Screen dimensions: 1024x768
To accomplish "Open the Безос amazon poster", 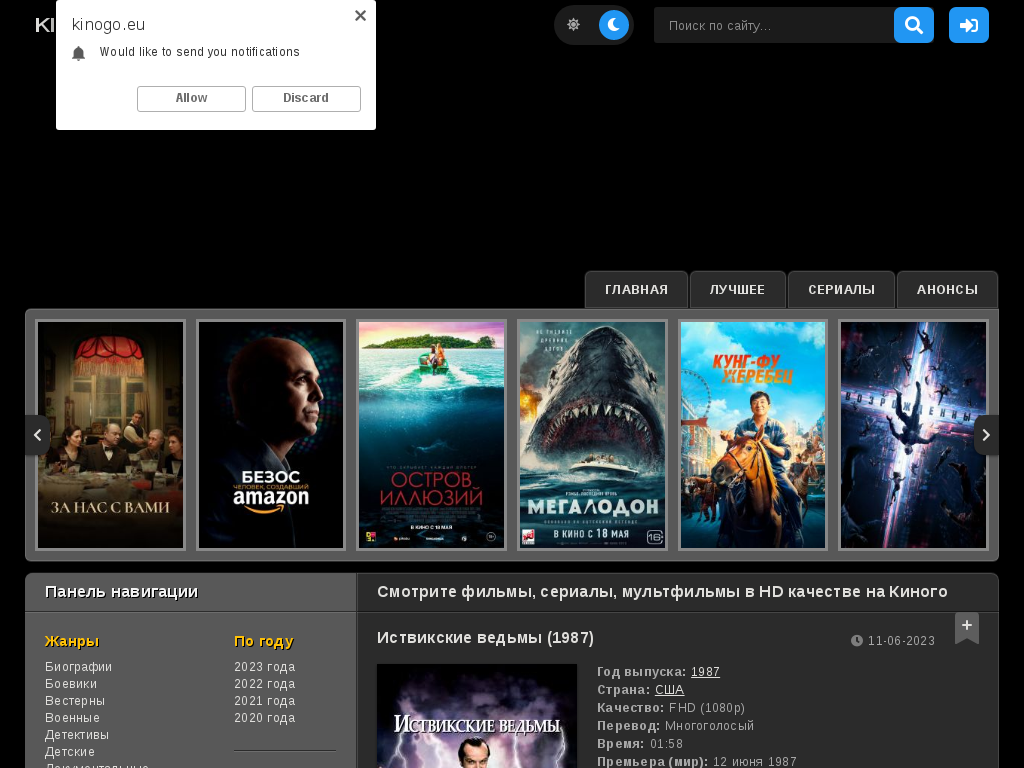I will click(x=271, y=435).
